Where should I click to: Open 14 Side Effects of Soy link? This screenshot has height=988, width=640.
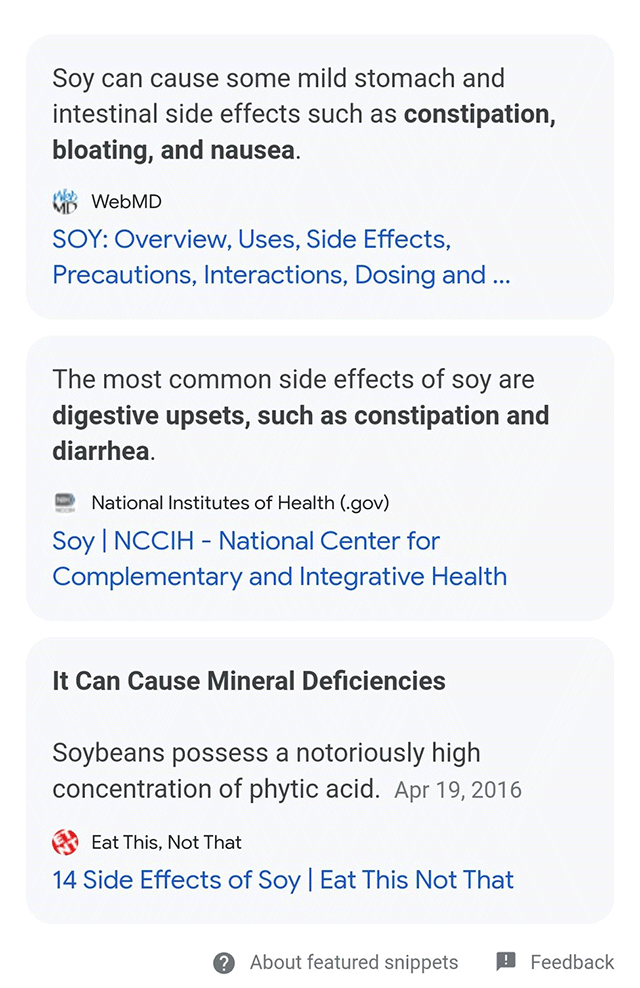point(283,880)
